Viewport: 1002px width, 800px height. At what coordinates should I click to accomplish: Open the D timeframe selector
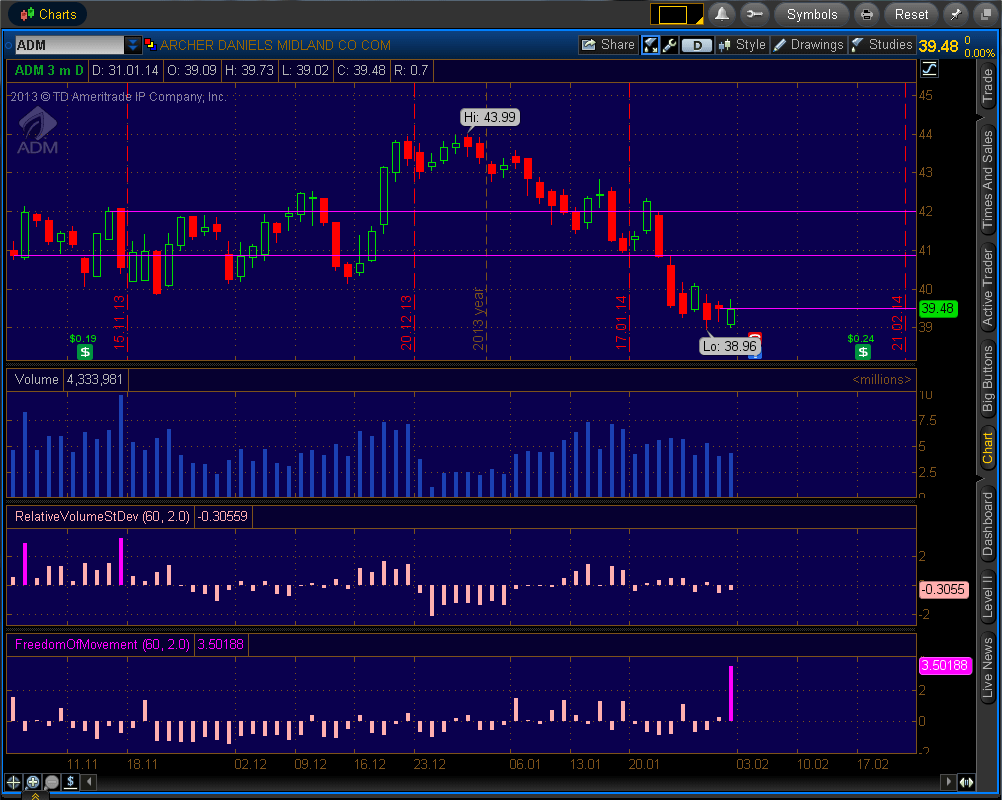coord(697,45)
